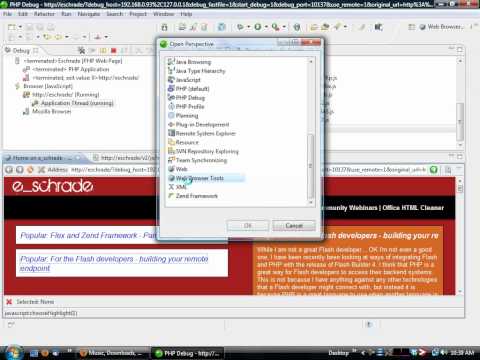Click the yellow Suspend icon in Debug view
This screenshot has width=480, height=360.
pos(103,51)
